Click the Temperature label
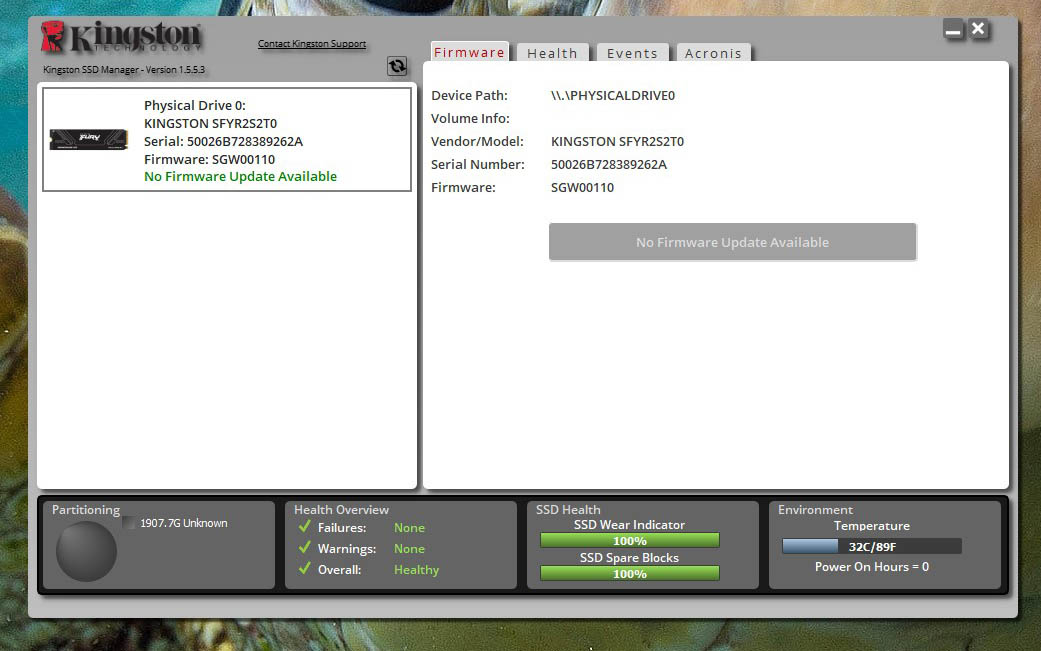The width and height of the screenshot is (1041, 651). (872, 526)
